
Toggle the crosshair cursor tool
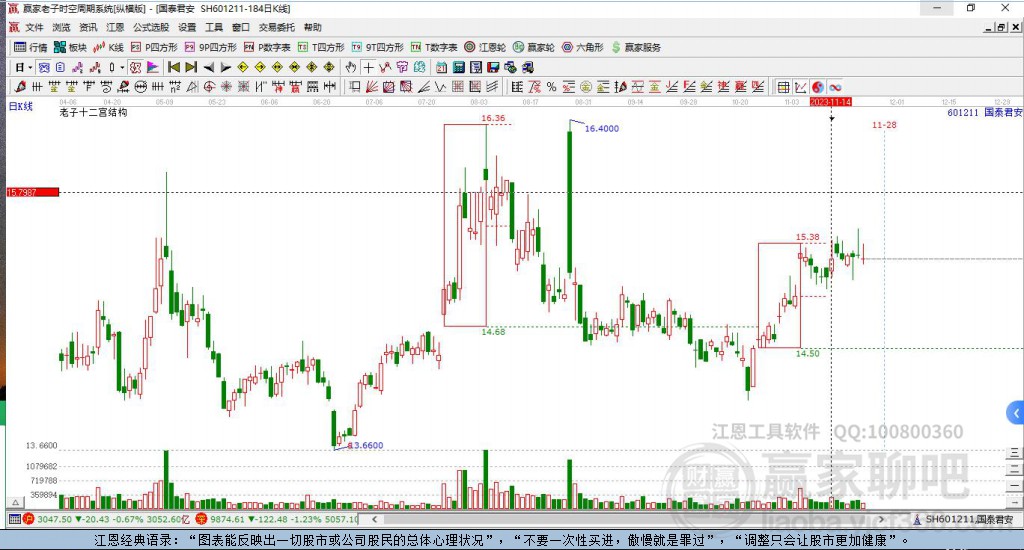click(368, 67)
